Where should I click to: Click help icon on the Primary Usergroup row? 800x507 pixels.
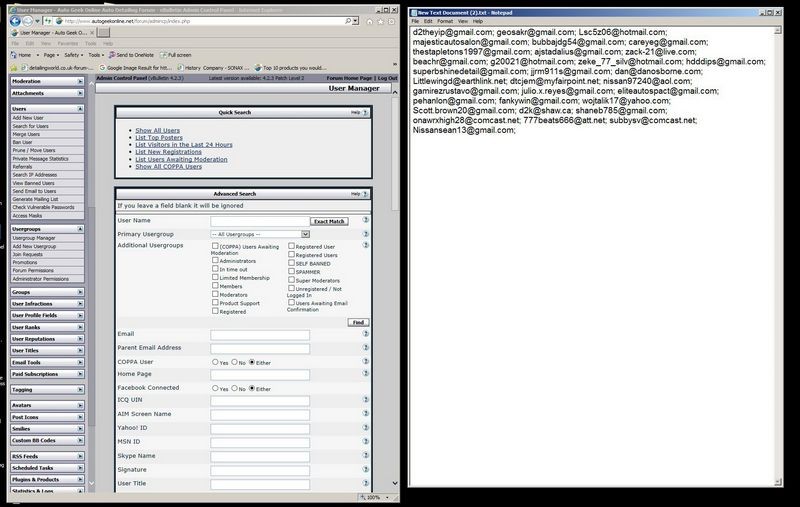point(365,234)
